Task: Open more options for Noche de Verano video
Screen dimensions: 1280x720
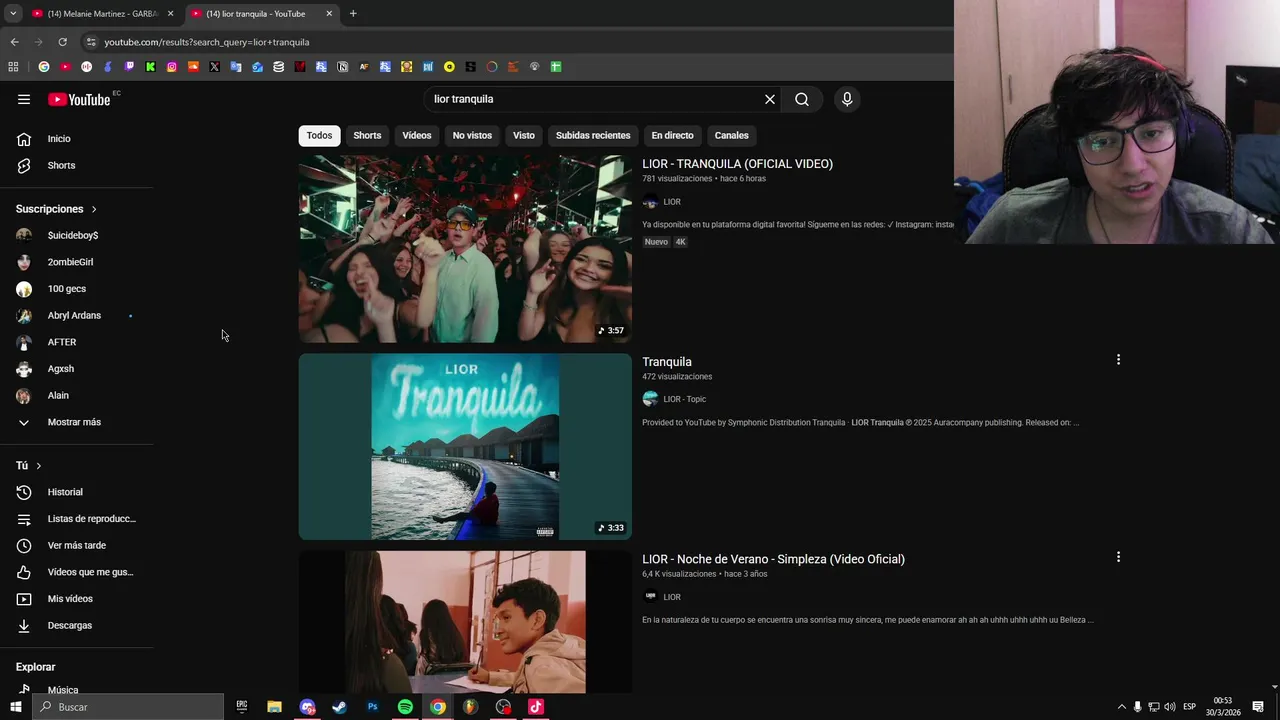Action: click(x=1118, y=557)
